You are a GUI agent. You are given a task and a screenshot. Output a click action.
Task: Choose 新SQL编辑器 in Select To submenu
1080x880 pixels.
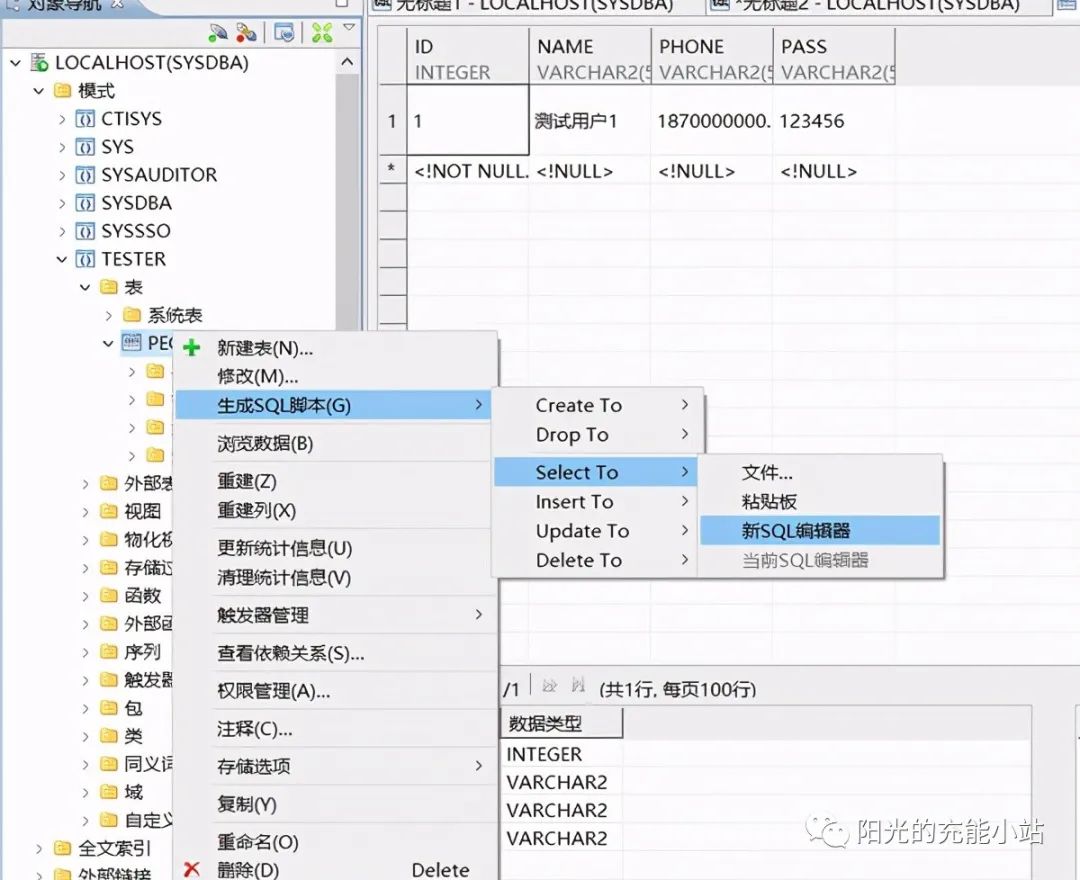[820, 530]
